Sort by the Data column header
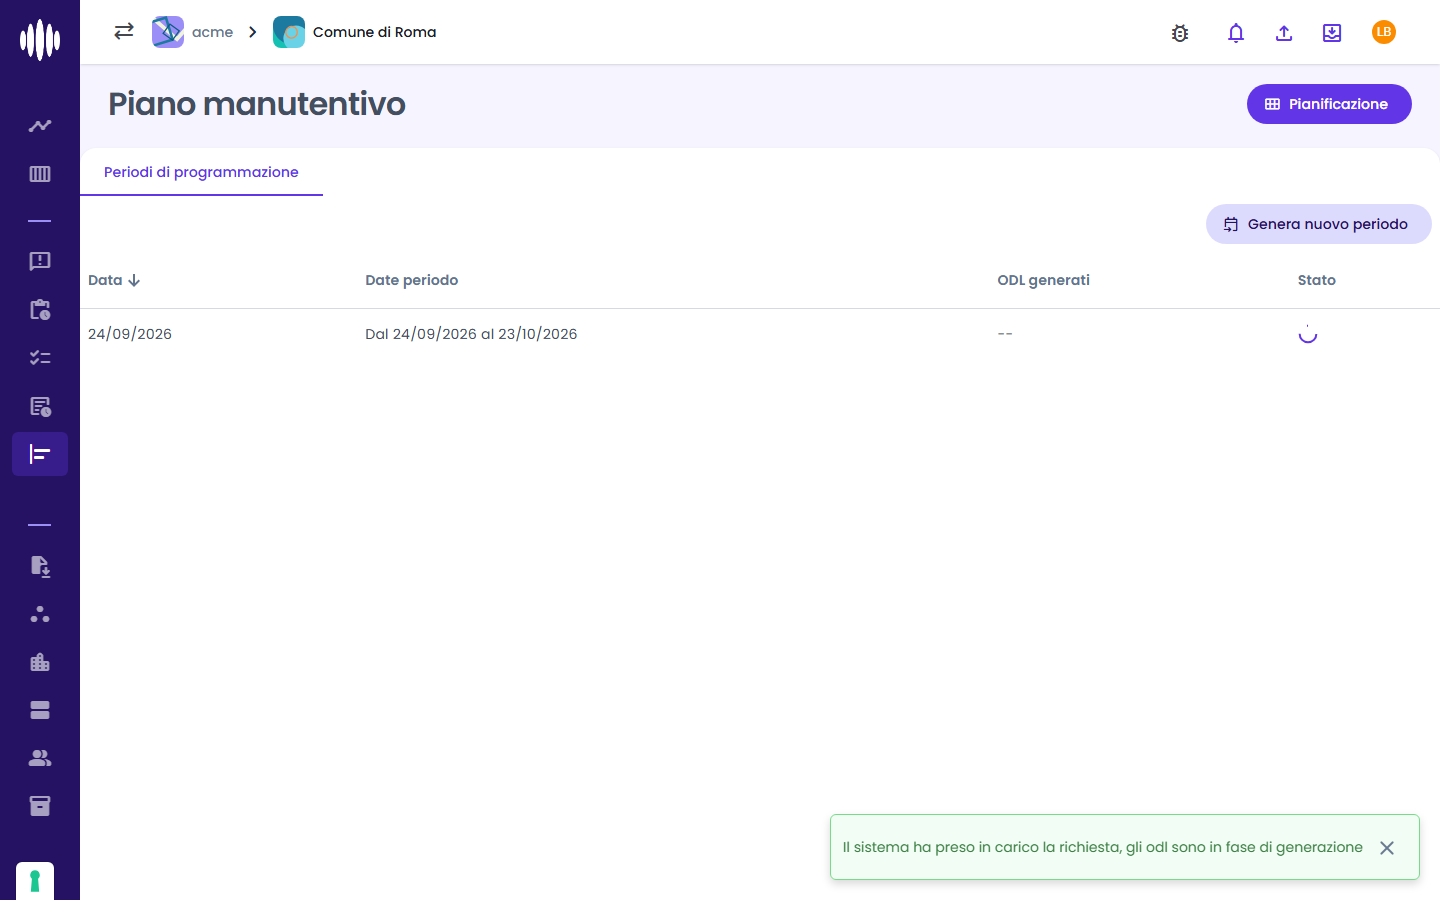This screenshot has width=1440, height=900. (x=114, y=280)
